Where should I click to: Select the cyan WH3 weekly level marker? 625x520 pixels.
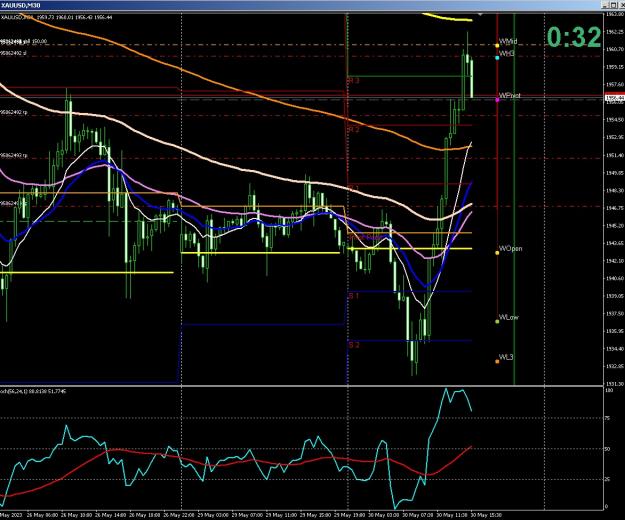[497, 58]
